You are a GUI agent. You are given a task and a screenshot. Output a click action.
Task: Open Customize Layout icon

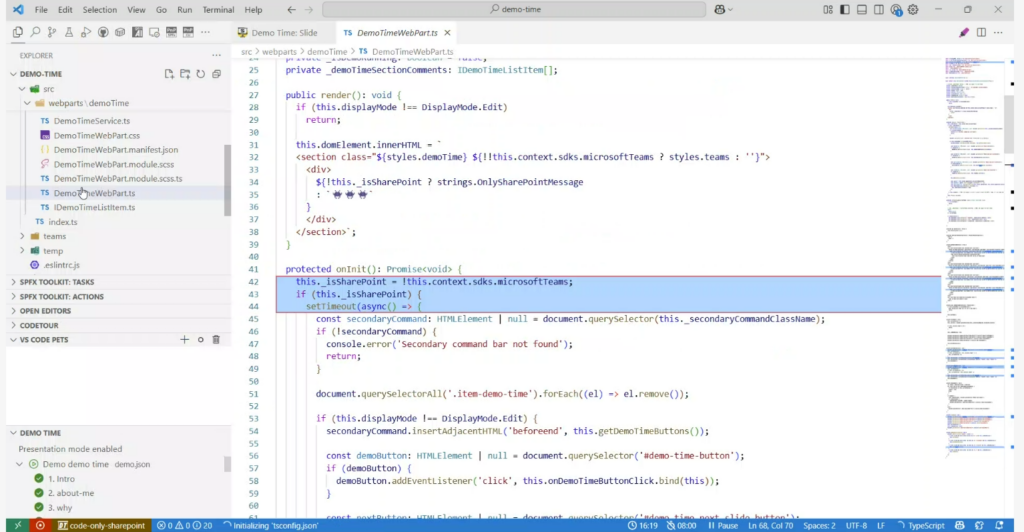(x=828, y=9)
